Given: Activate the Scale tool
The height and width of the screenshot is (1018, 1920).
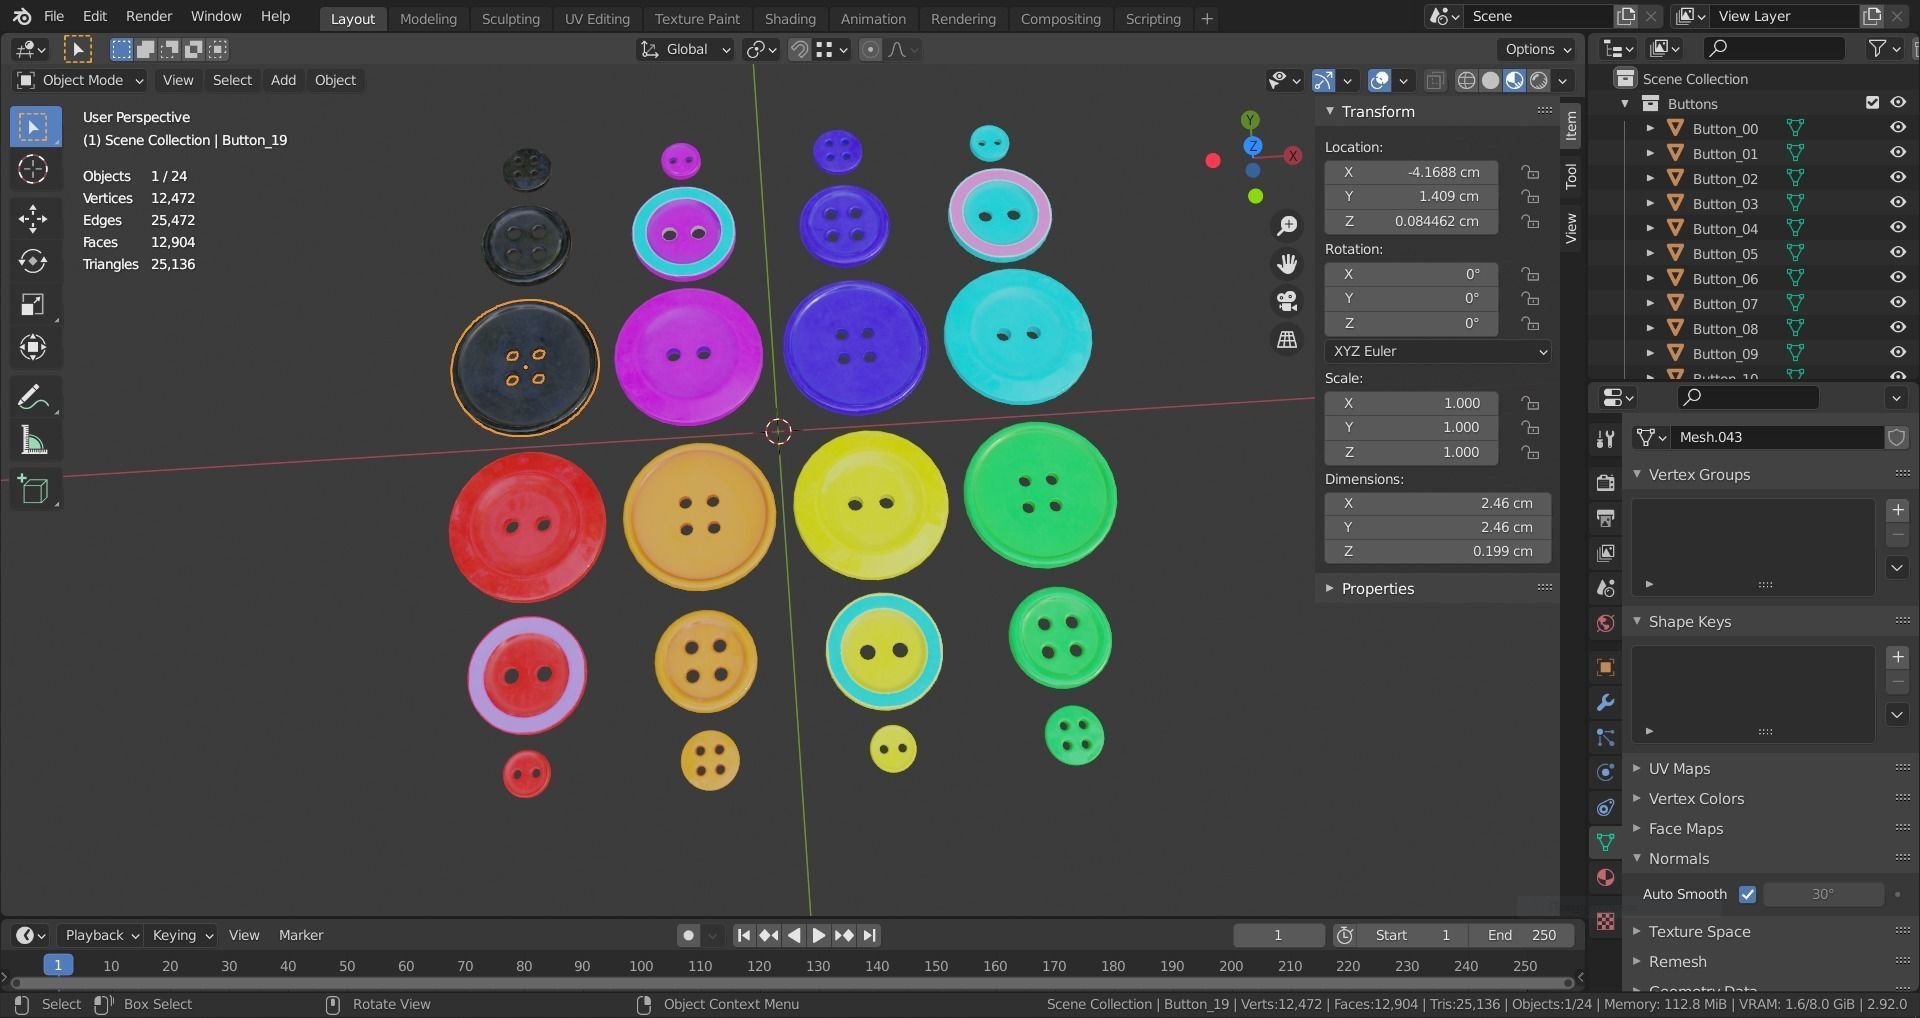Looking at the screenshot, I should click(x=33, y=305).
